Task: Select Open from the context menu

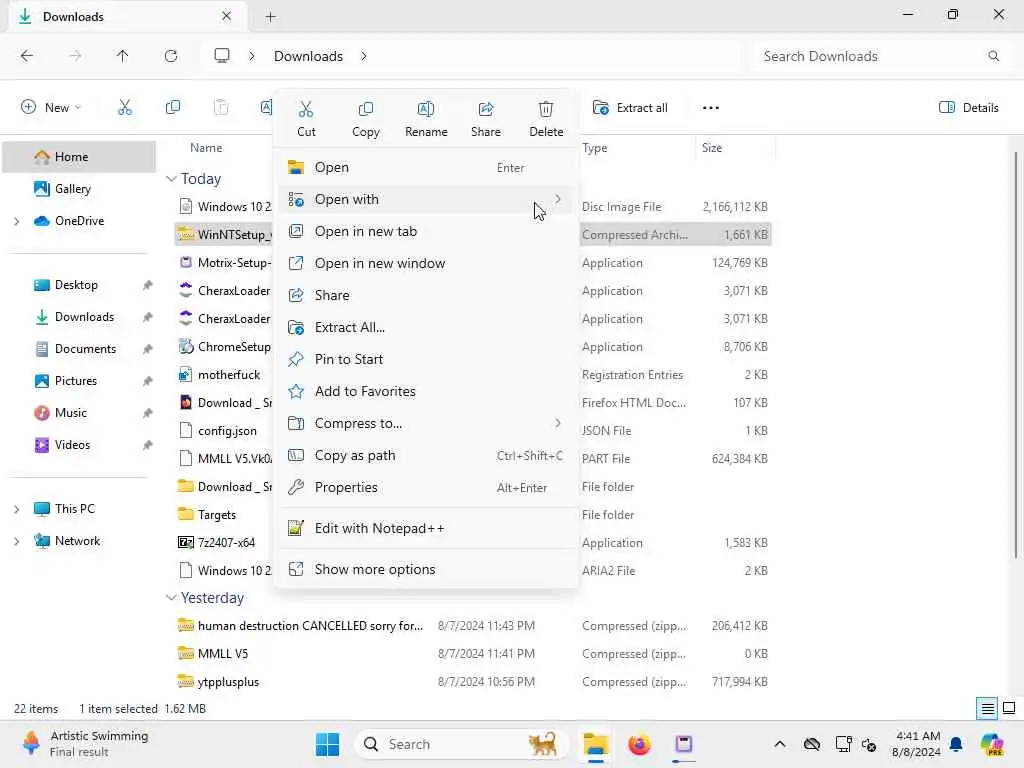Action: tap(428, 167)
